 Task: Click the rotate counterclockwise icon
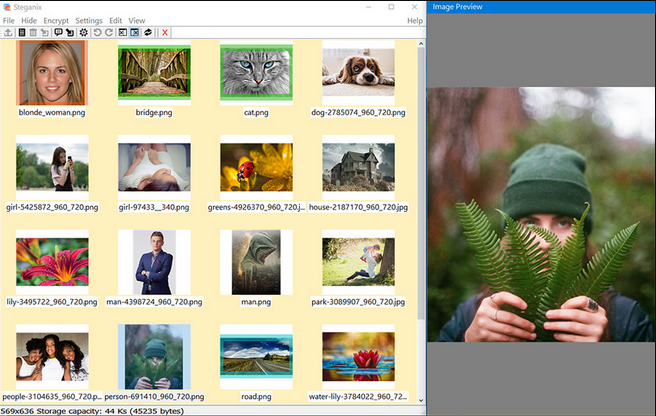click(97, 33)
